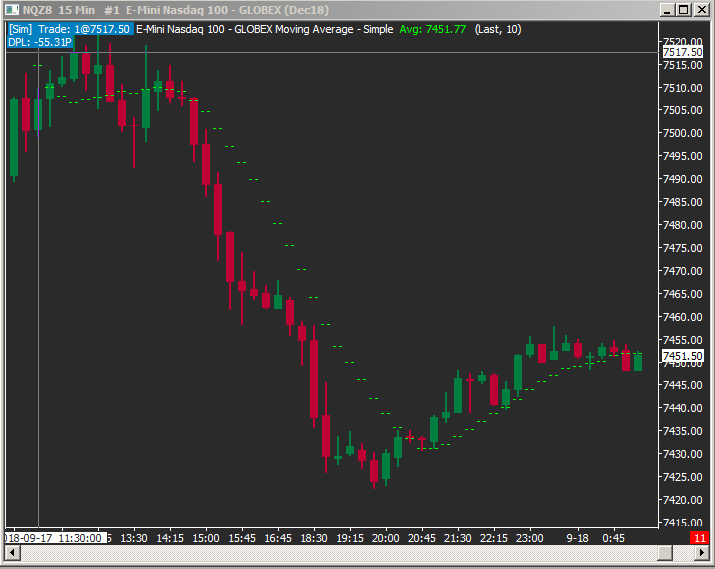Screen dimensions: 715x569
Task: Click the red 11 countdown box
Action: coord(699,538)
